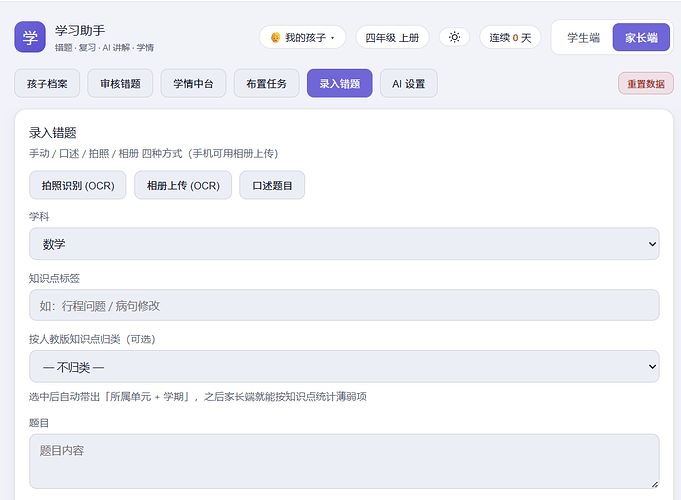This screenshot has width=681, height=500.
Task: Open the 学科 subject dropdown showing 数学
Action: [x=344, y=244]
